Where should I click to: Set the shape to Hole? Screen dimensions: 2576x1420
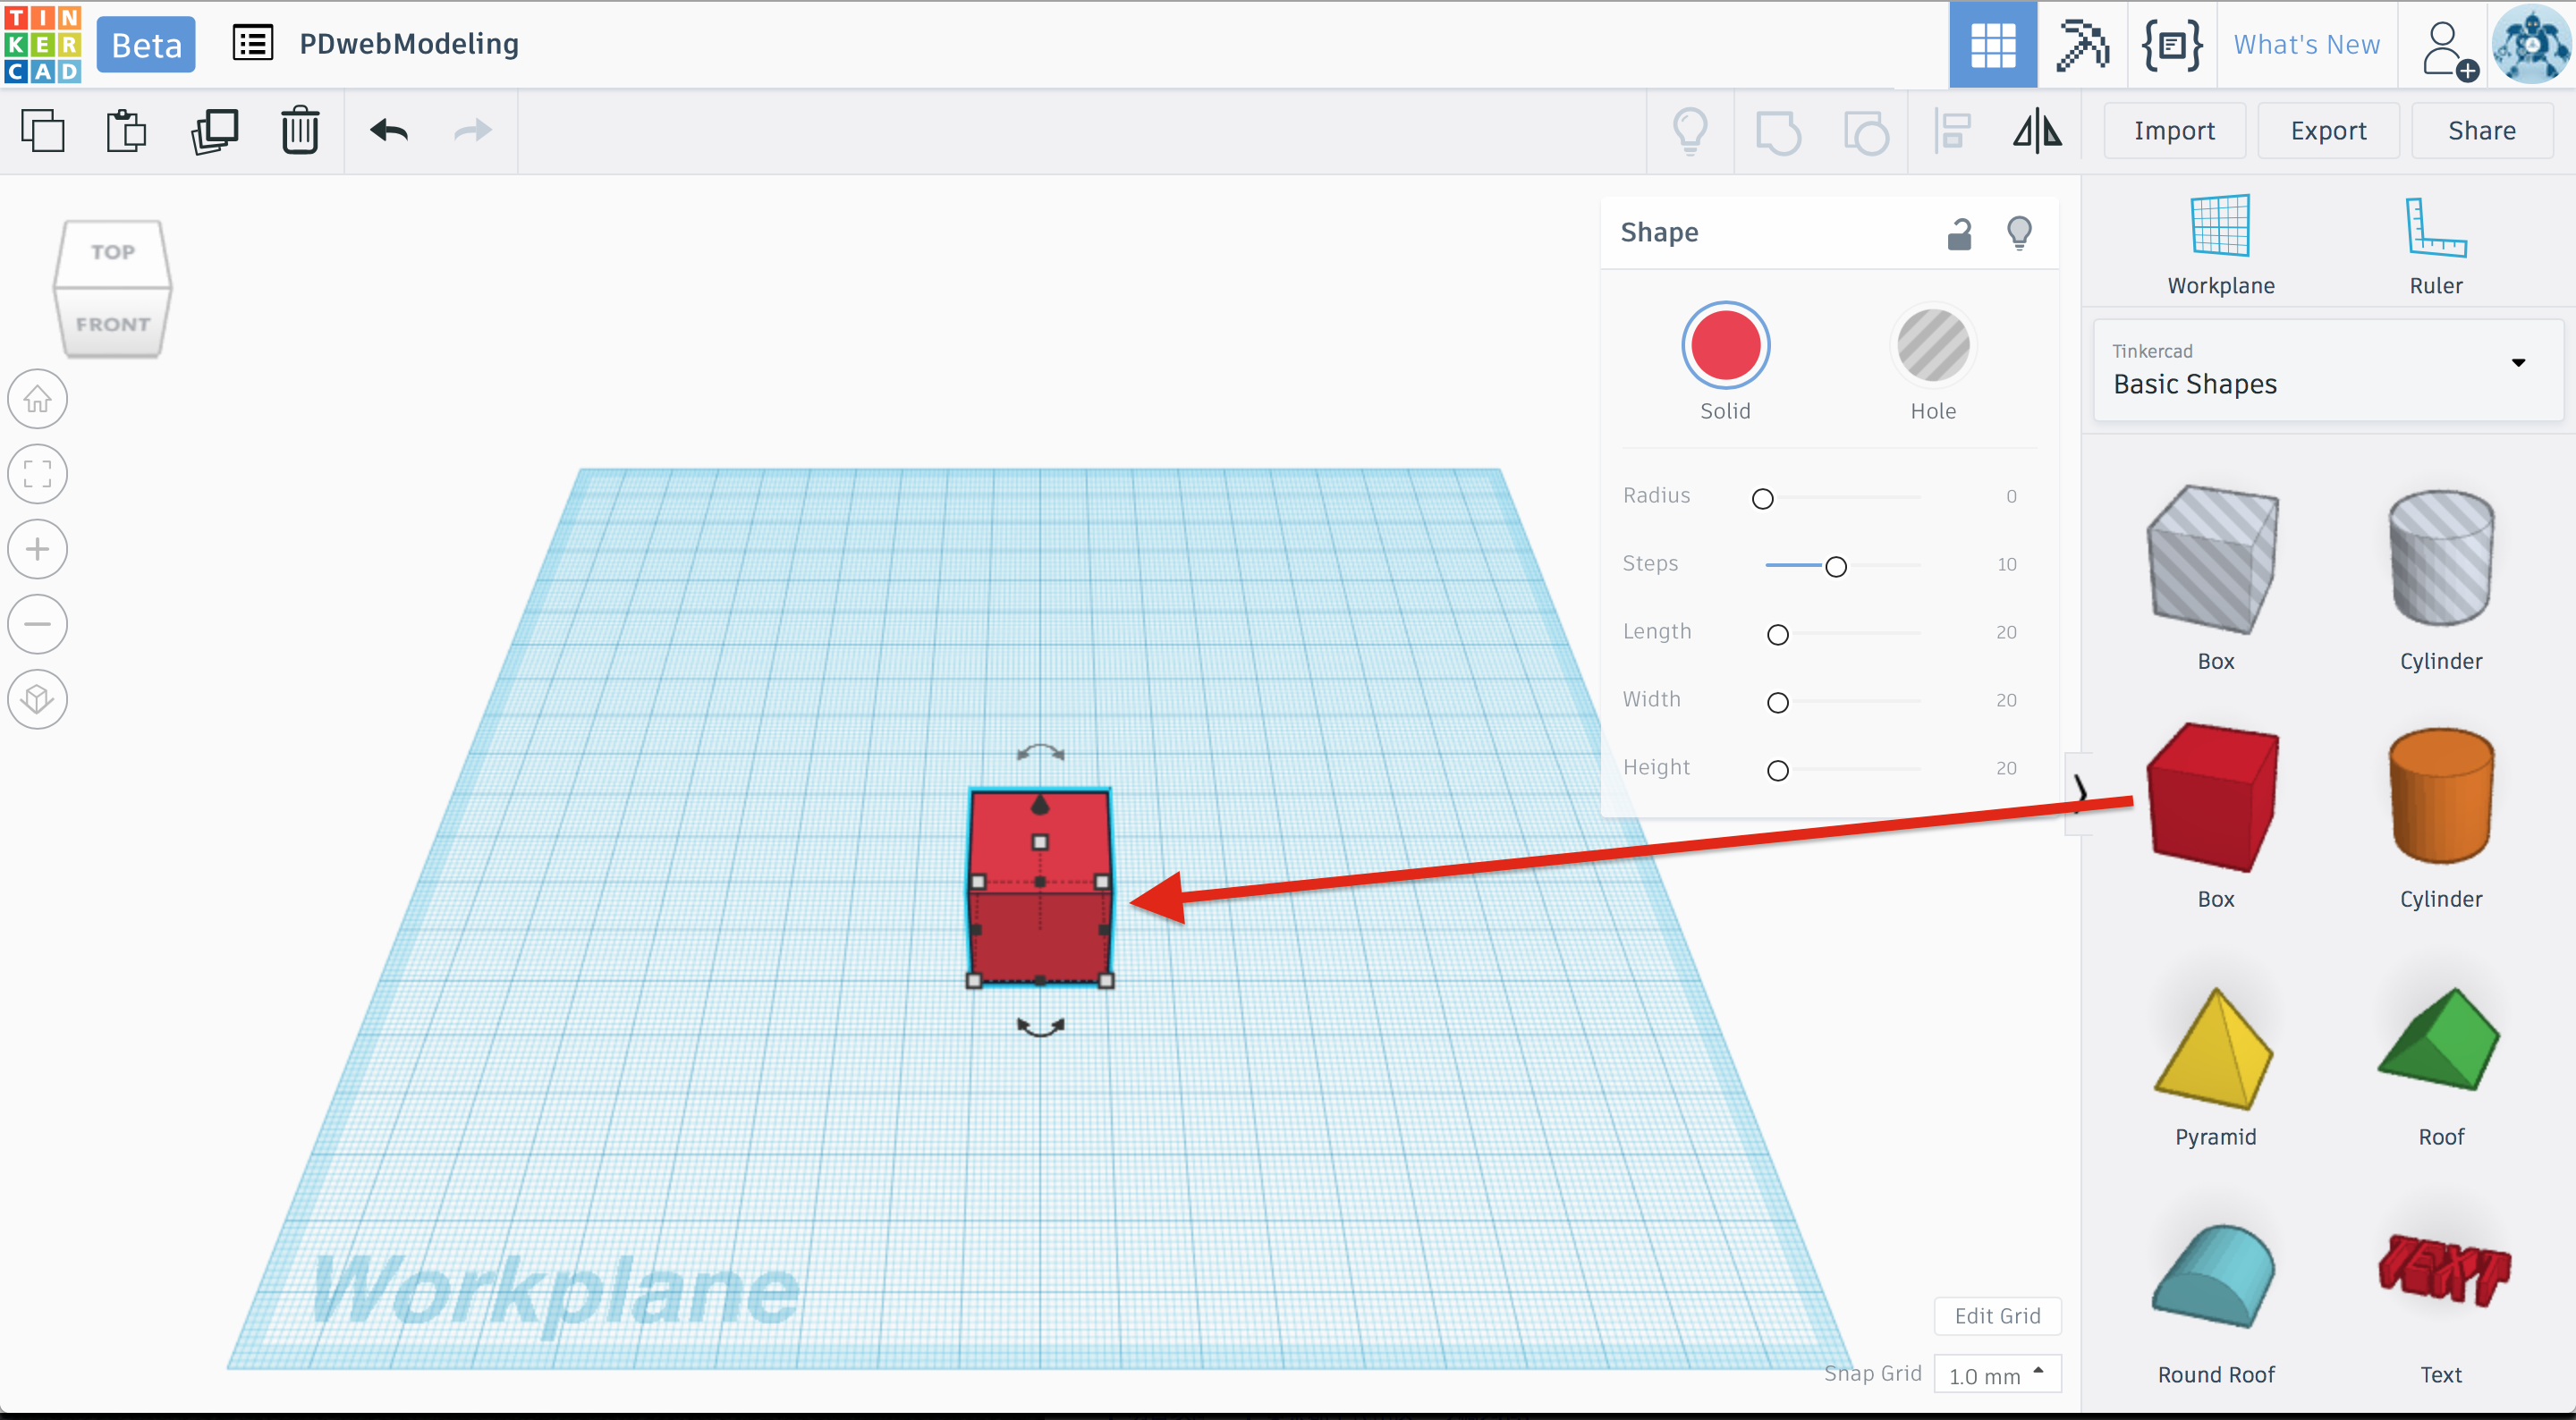[x=1932, y=346]
